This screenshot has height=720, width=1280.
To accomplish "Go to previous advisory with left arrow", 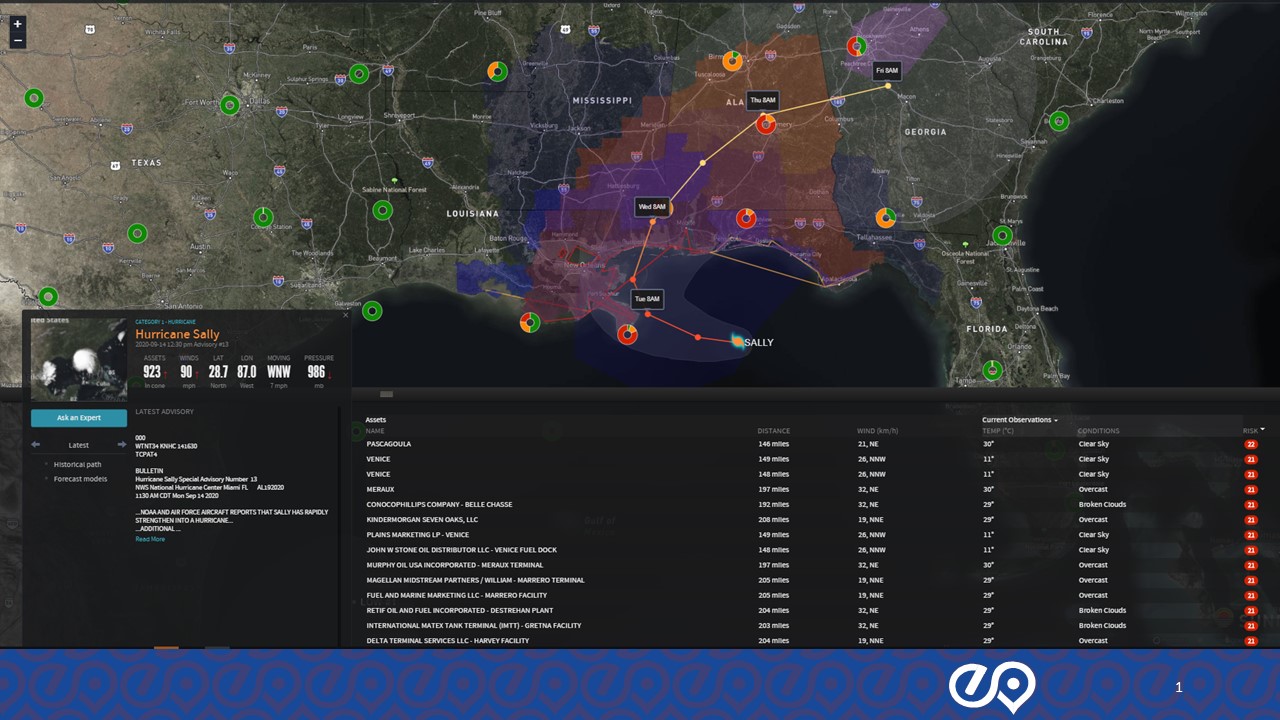I will click(x=36, y=445).
